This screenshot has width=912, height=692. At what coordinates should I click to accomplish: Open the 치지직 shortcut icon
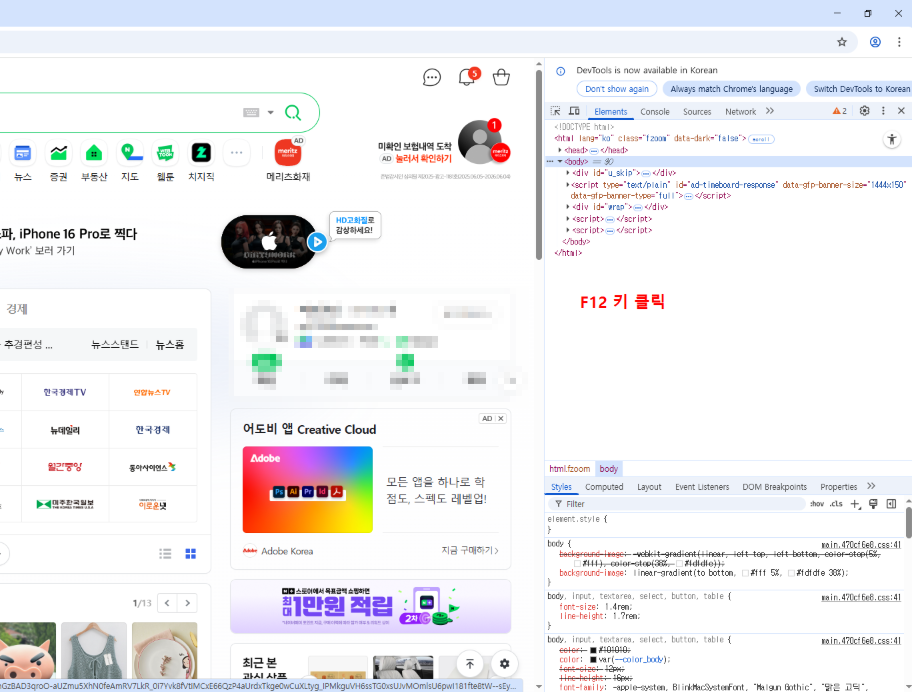point(201,153)
